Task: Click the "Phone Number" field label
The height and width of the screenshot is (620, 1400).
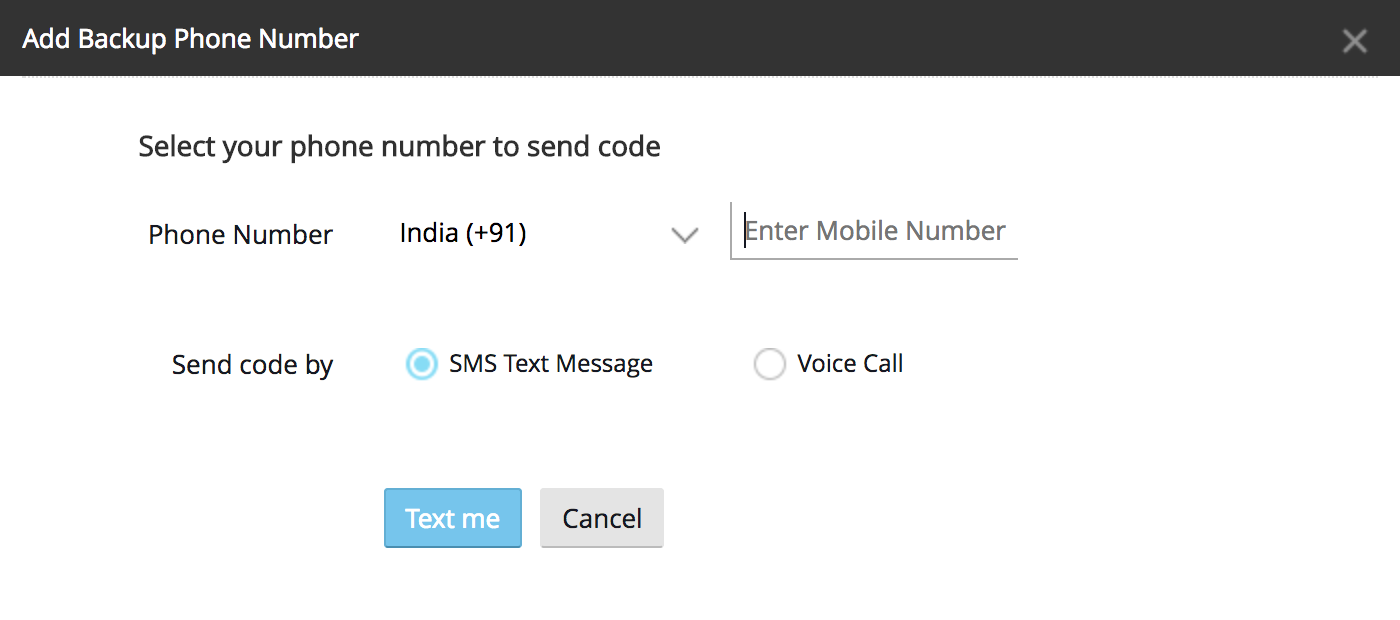Action: pos(240,235)
